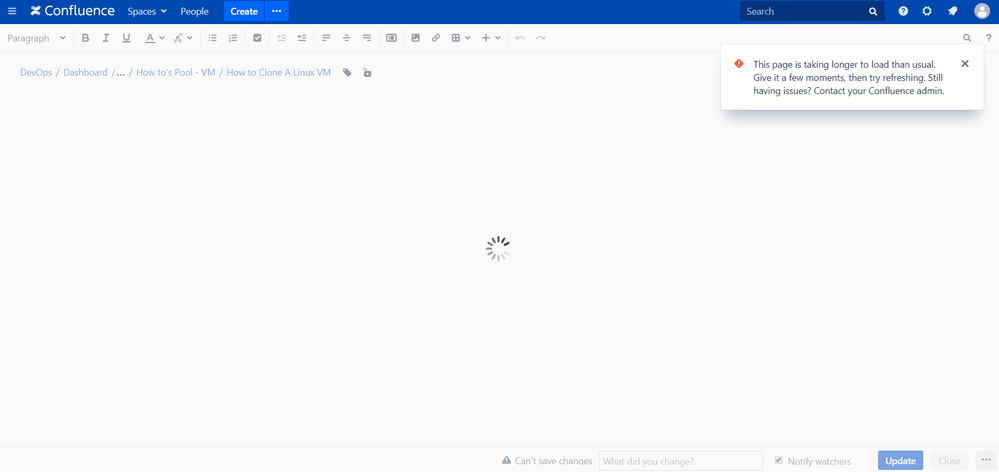The width and height of the screenshot is (999, 472).
Task: Open create-from-template ellipsis button
Action: click(x=277, y=11)
